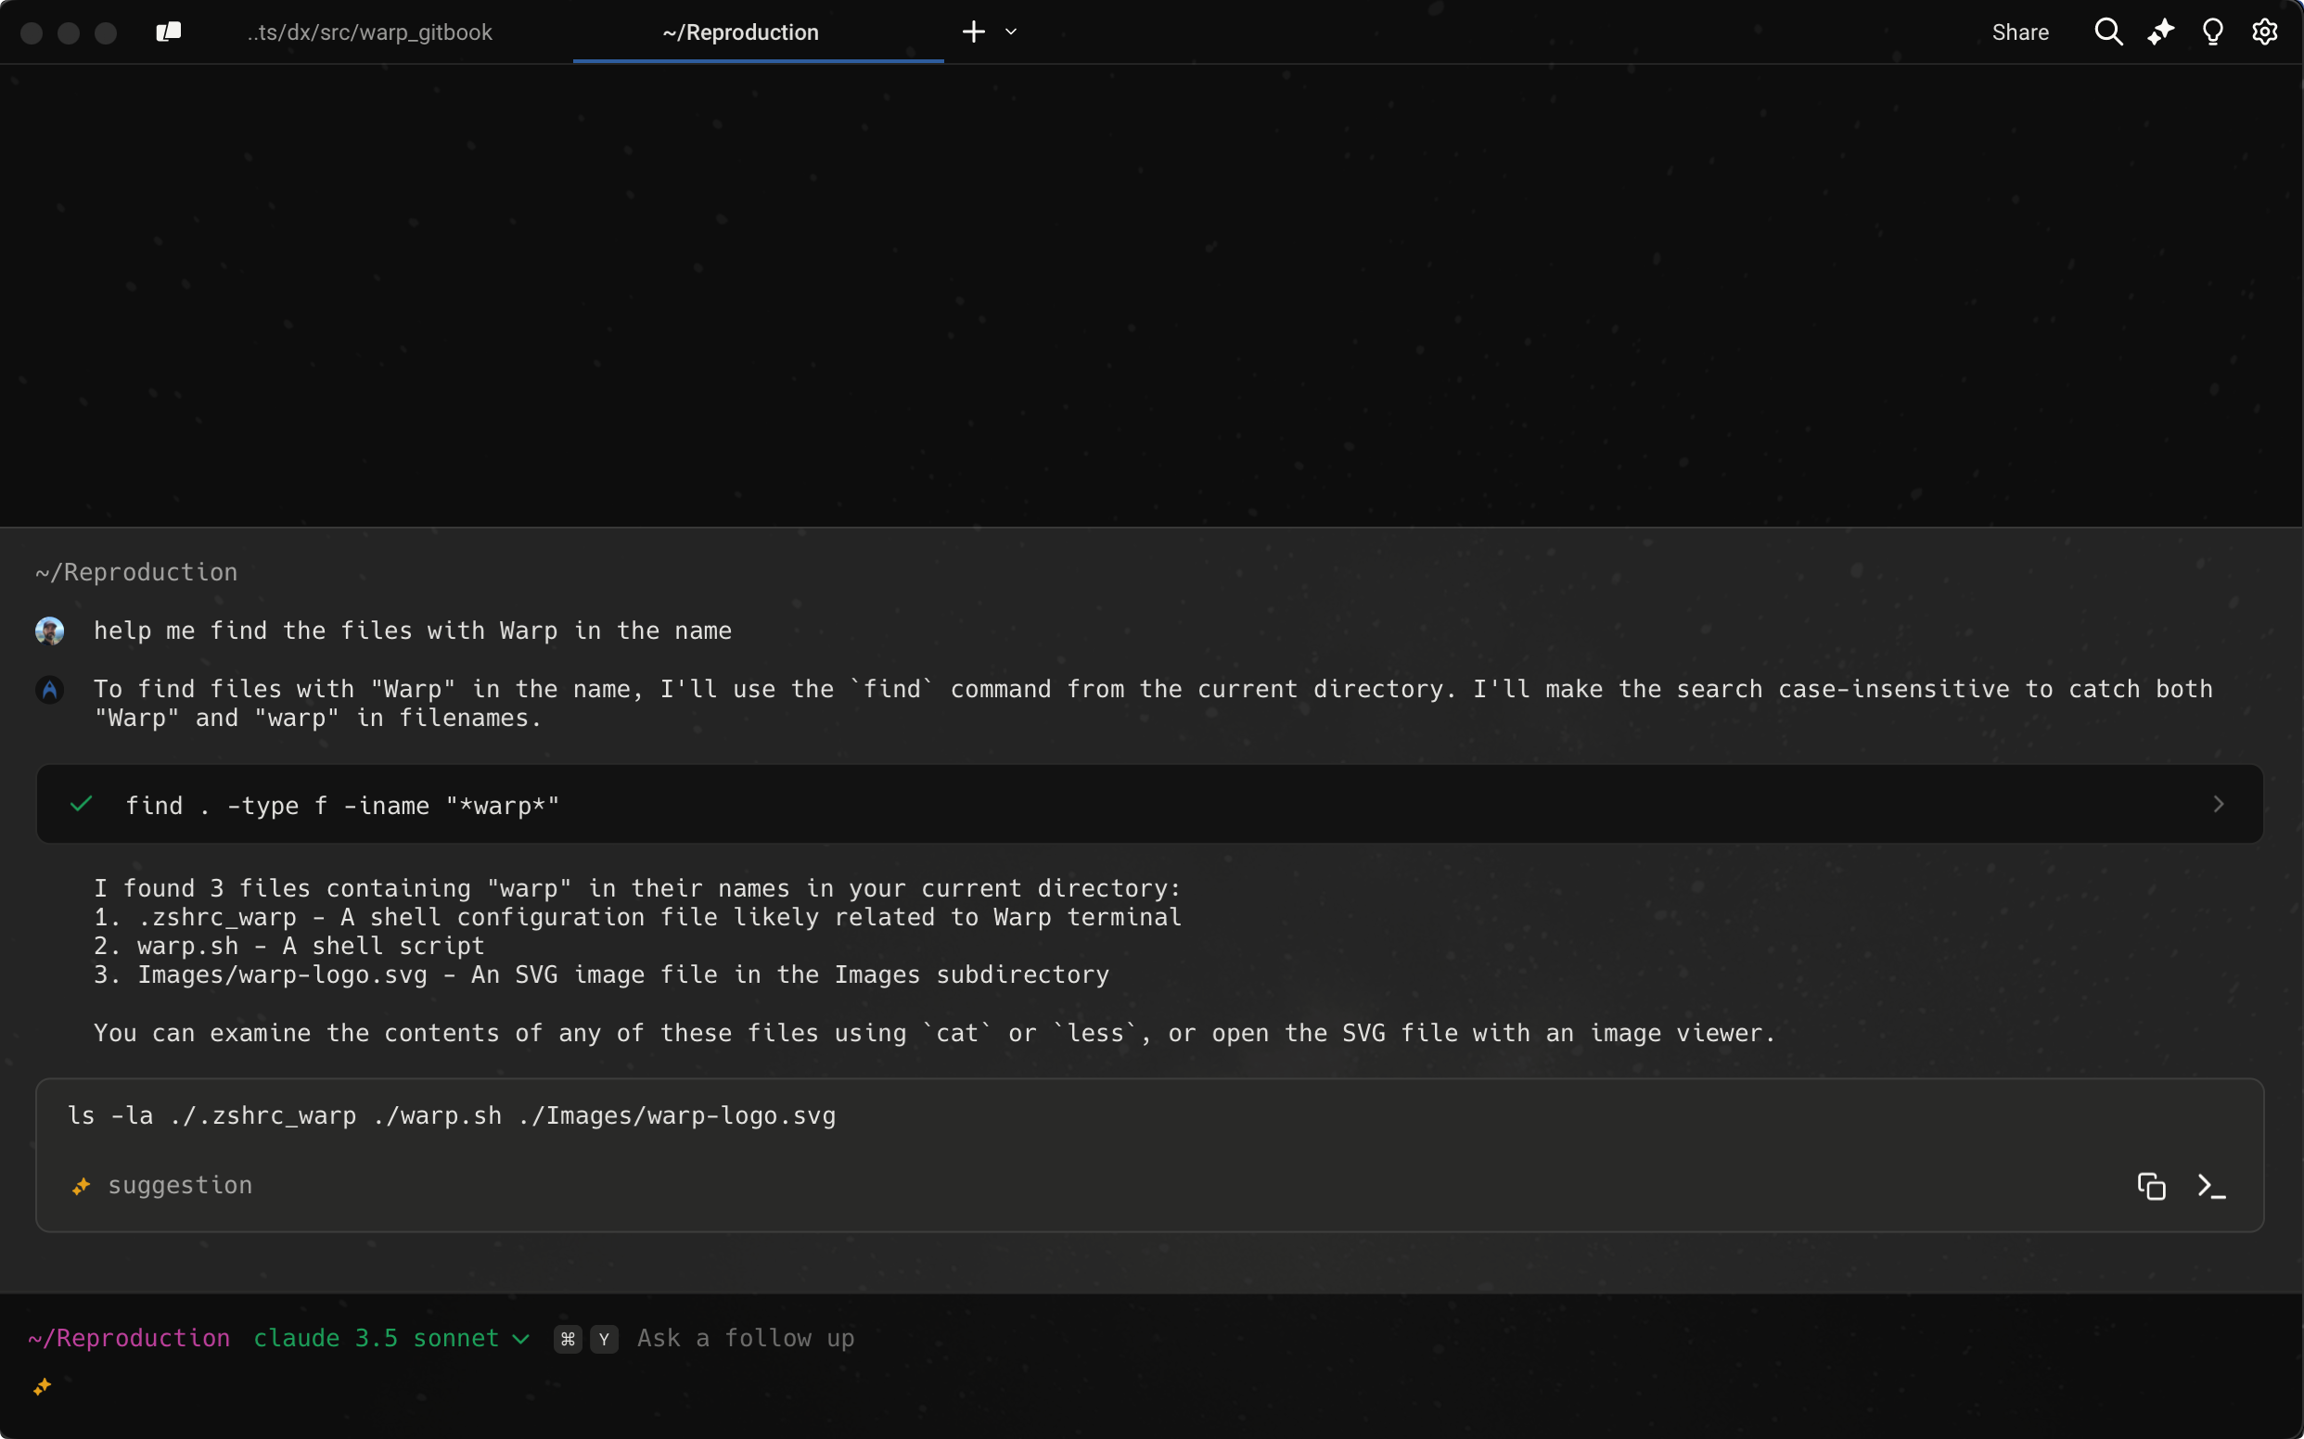Viewport: 2304px width, 1439px height.
Task: Add a new tab with plus icon
Action: click(x=973, y=32)
